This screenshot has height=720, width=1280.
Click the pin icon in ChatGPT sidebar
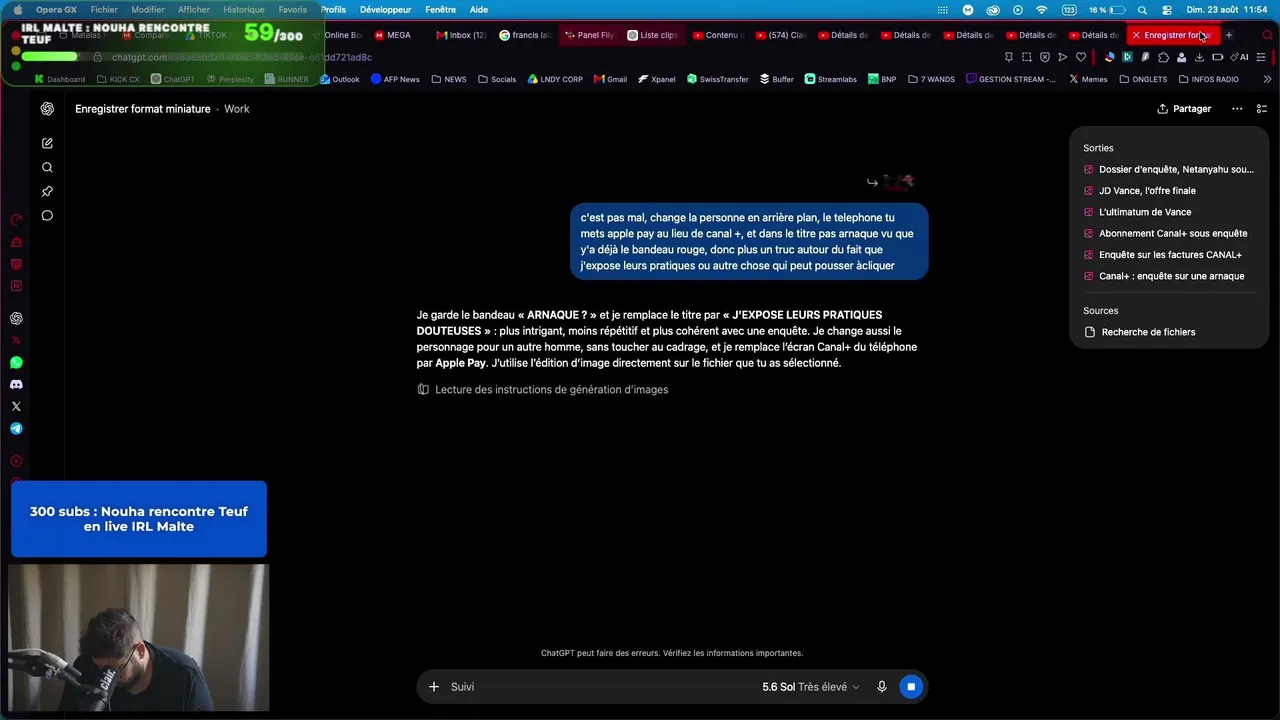pos(47,192)
